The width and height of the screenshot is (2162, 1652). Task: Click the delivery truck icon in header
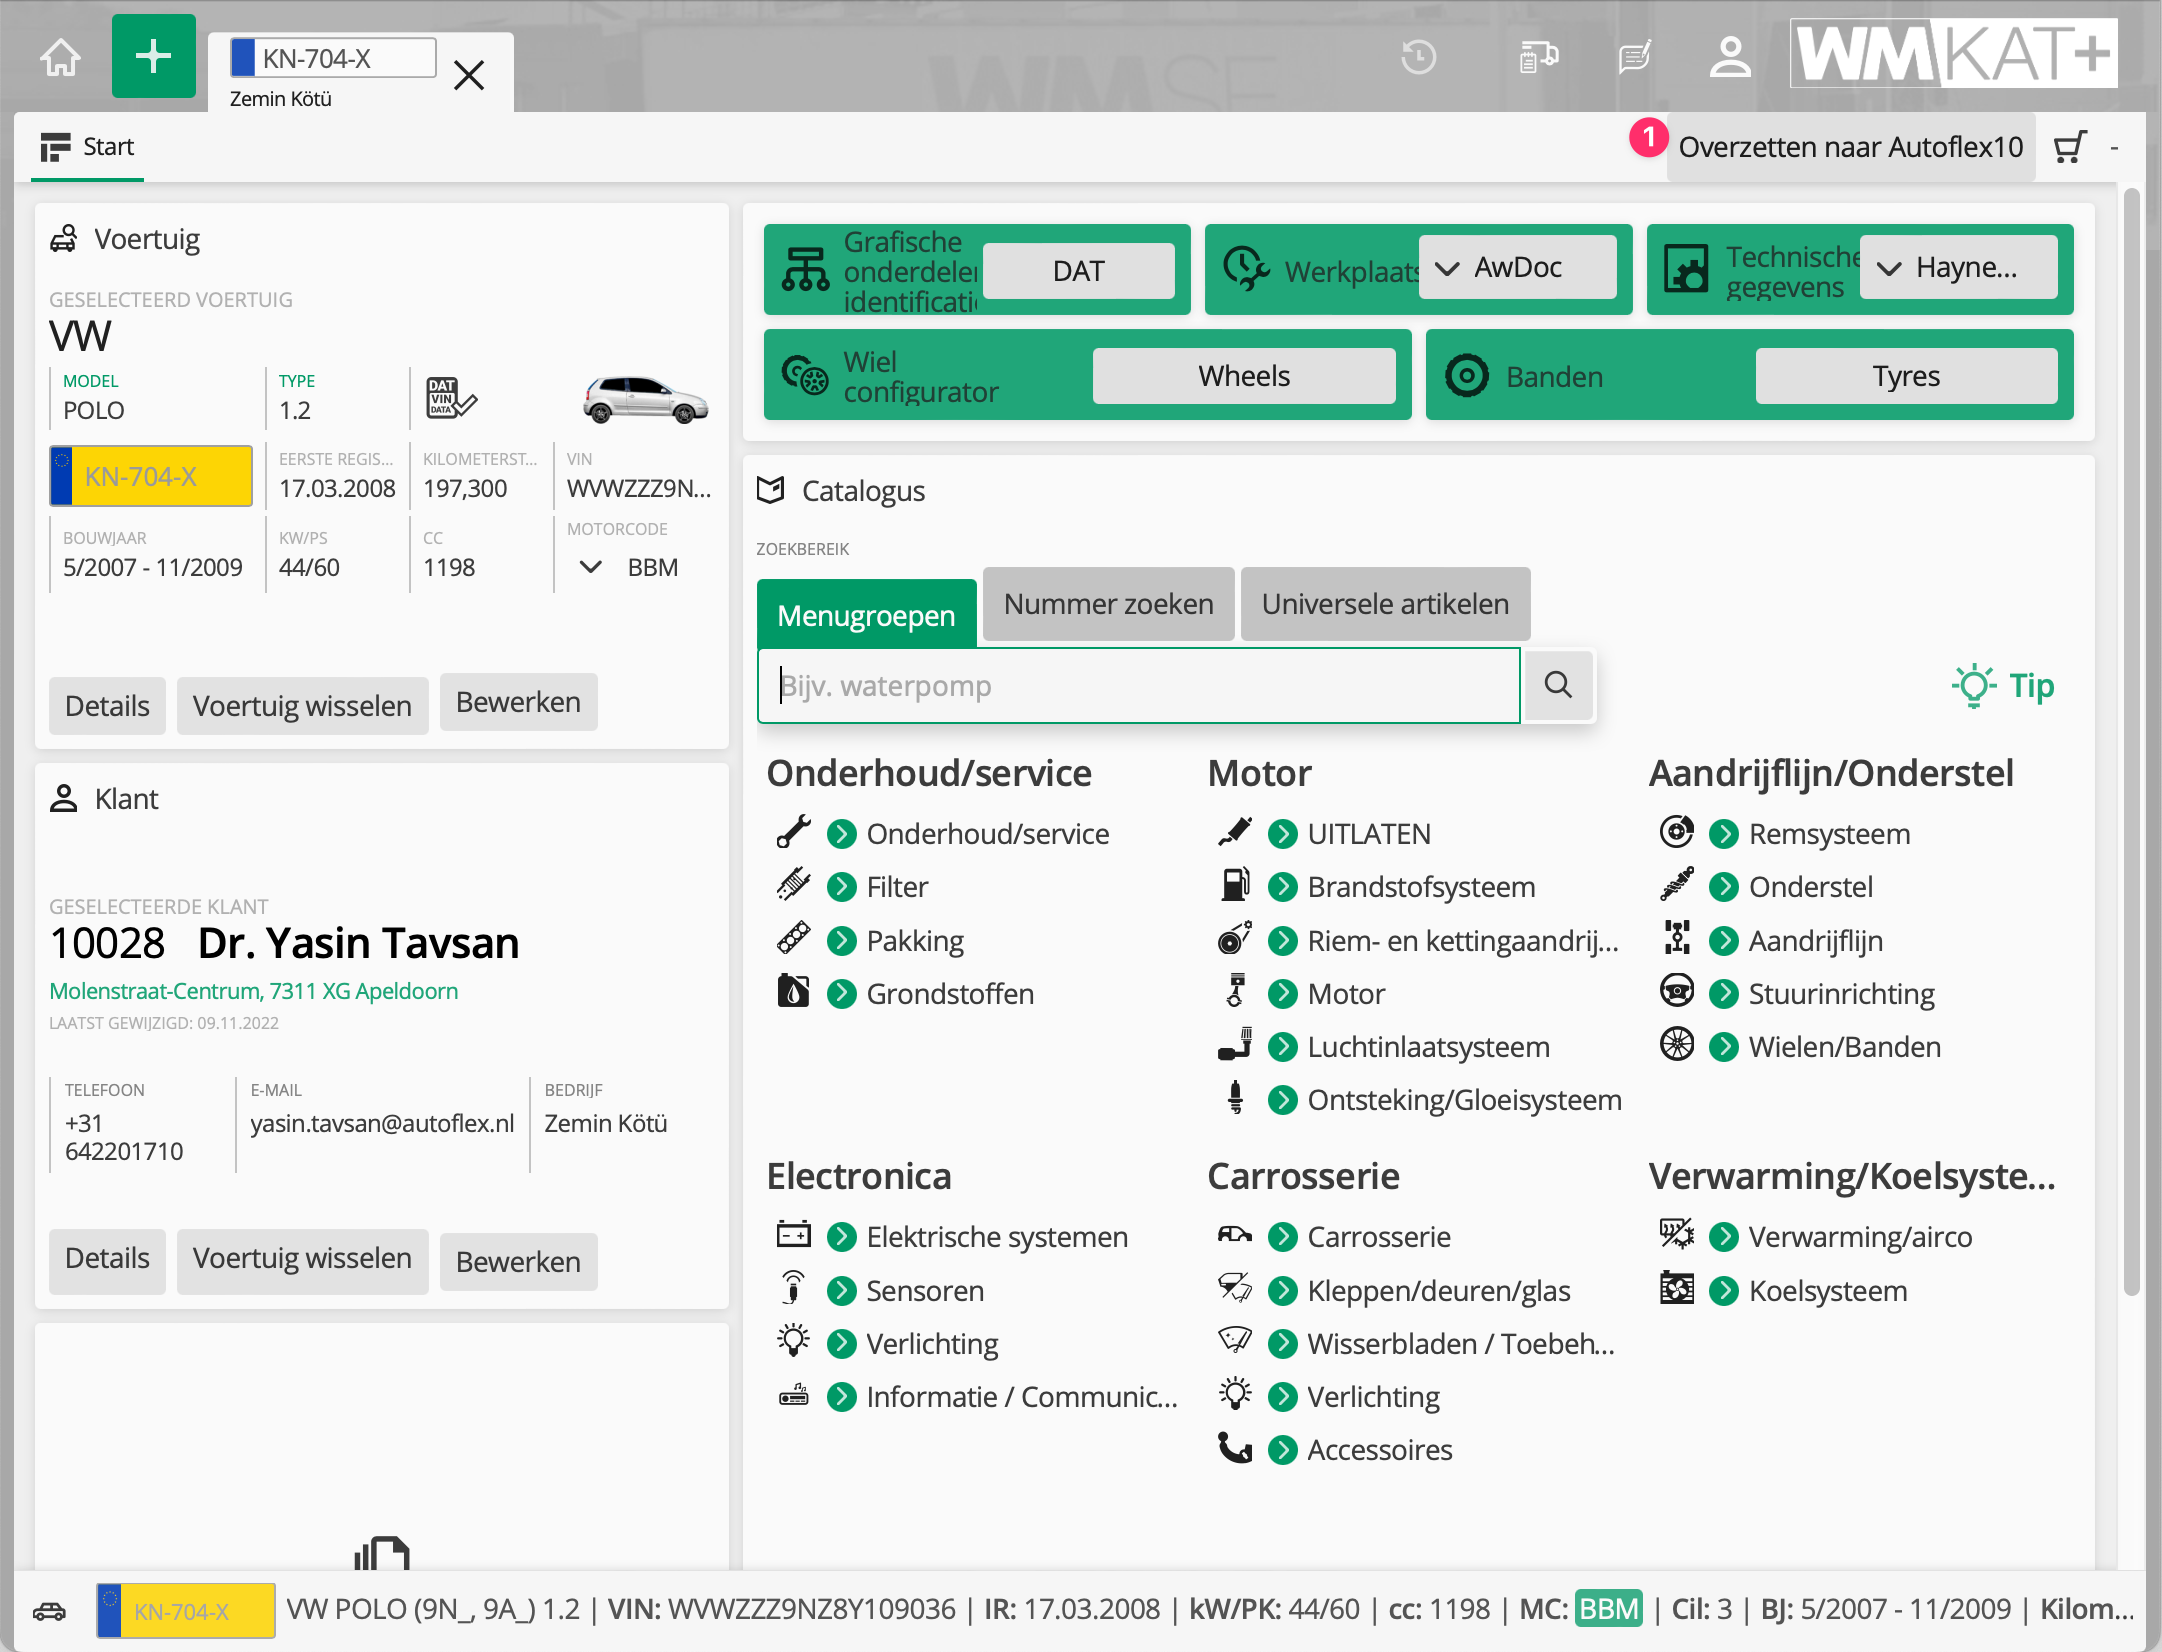(1538, 57)
